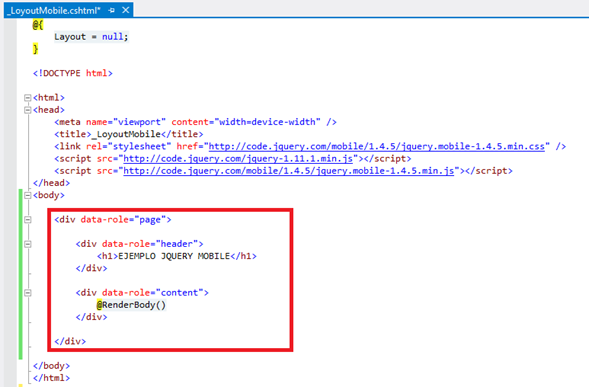Image resolution: width=589 pixels, height=387 pixels.
Task: Click the closing </head> tag
Action: point(51,183)
